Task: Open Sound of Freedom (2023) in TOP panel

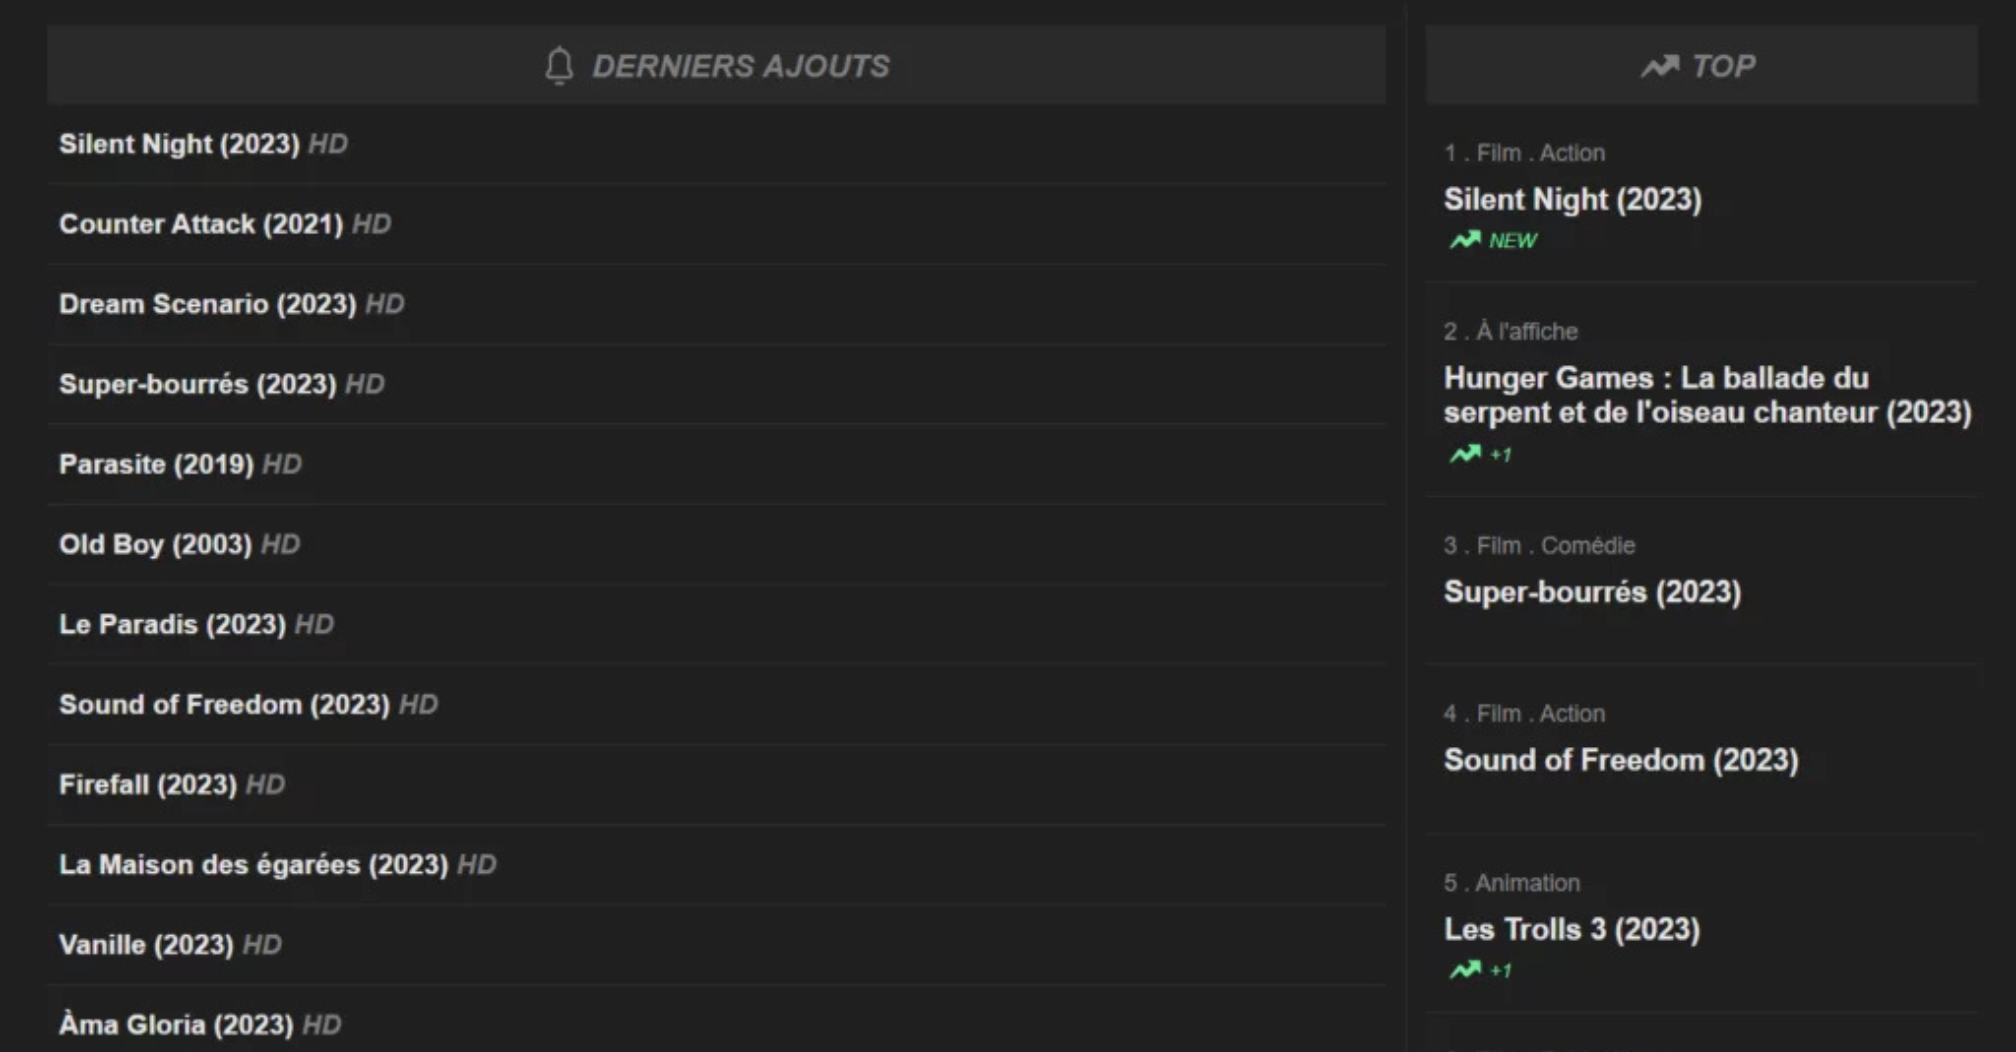Action: 1621,760
